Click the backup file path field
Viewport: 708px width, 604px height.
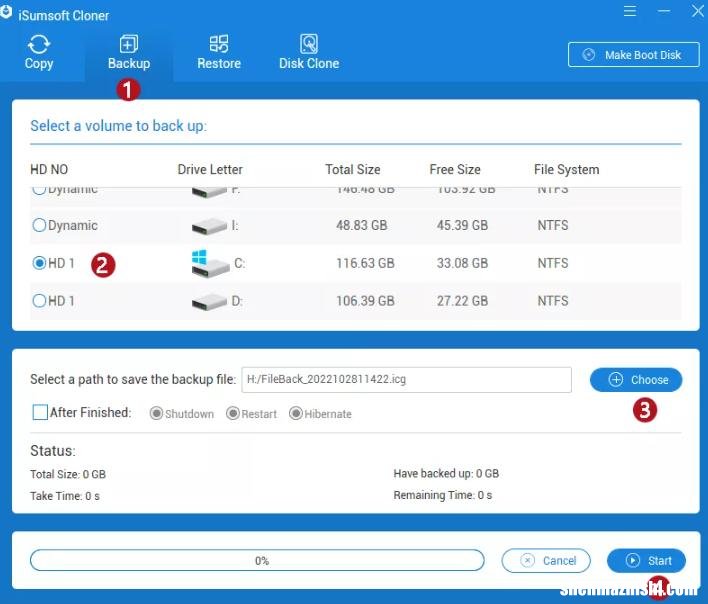pos(406,380)
